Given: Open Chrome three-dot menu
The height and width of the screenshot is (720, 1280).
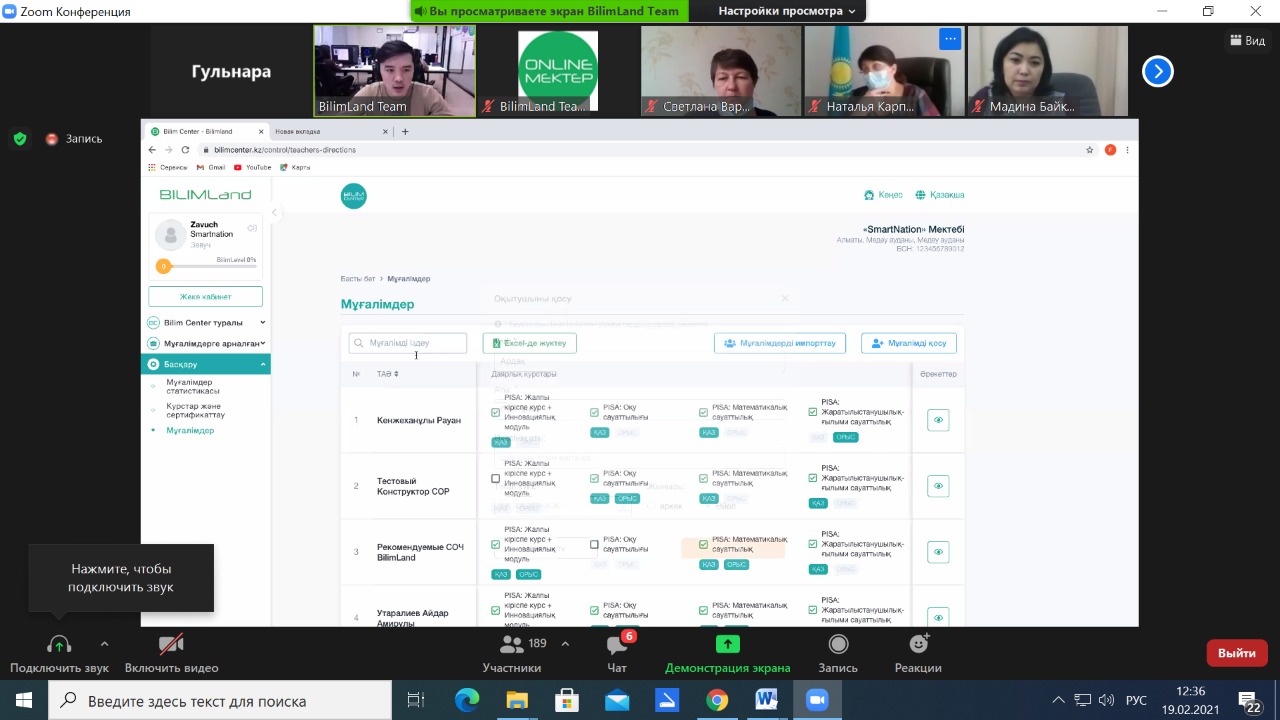Looking at the screenshot, I should click(1128, 150).
